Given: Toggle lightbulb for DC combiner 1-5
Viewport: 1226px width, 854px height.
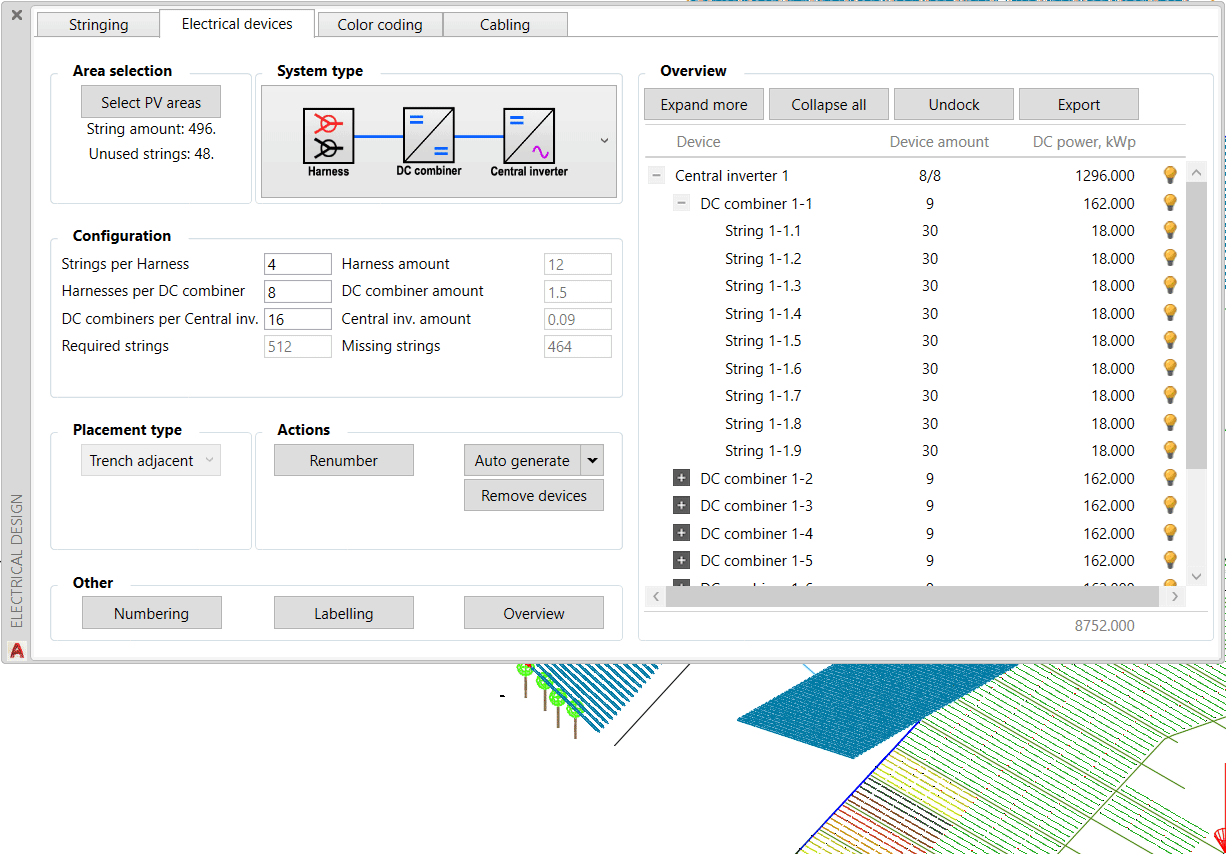Looking at the screenshot, I should (1170, 560).
